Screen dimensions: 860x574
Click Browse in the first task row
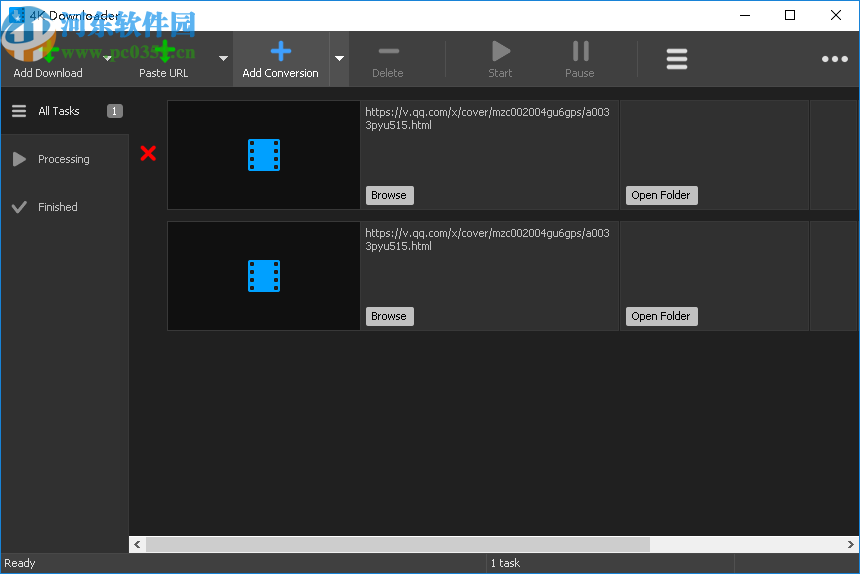(x=389, y=195)
